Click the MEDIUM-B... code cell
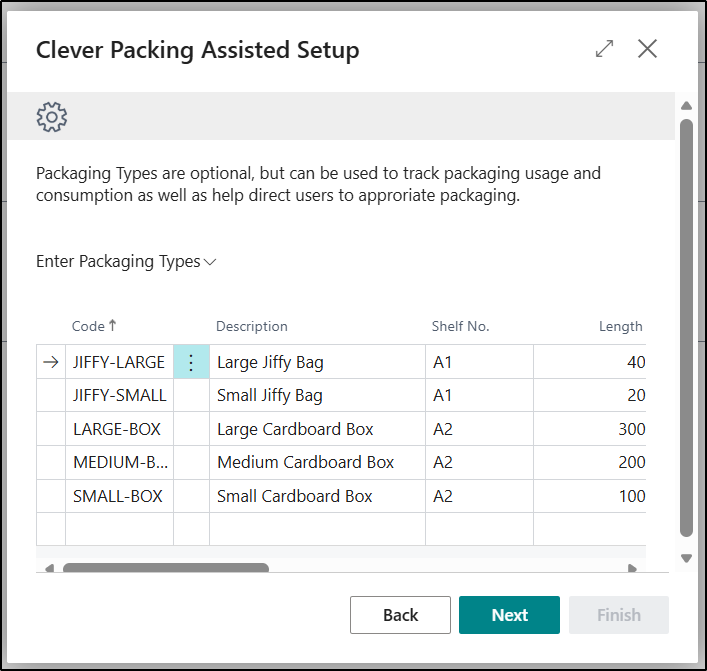707x671 pixels. (119, 463)
